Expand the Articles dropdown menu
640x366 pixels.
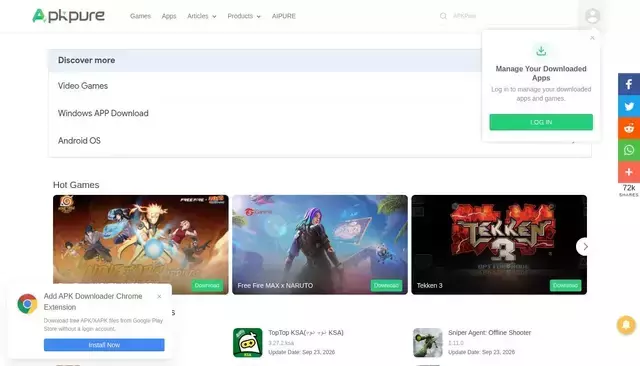pos(202,16)
